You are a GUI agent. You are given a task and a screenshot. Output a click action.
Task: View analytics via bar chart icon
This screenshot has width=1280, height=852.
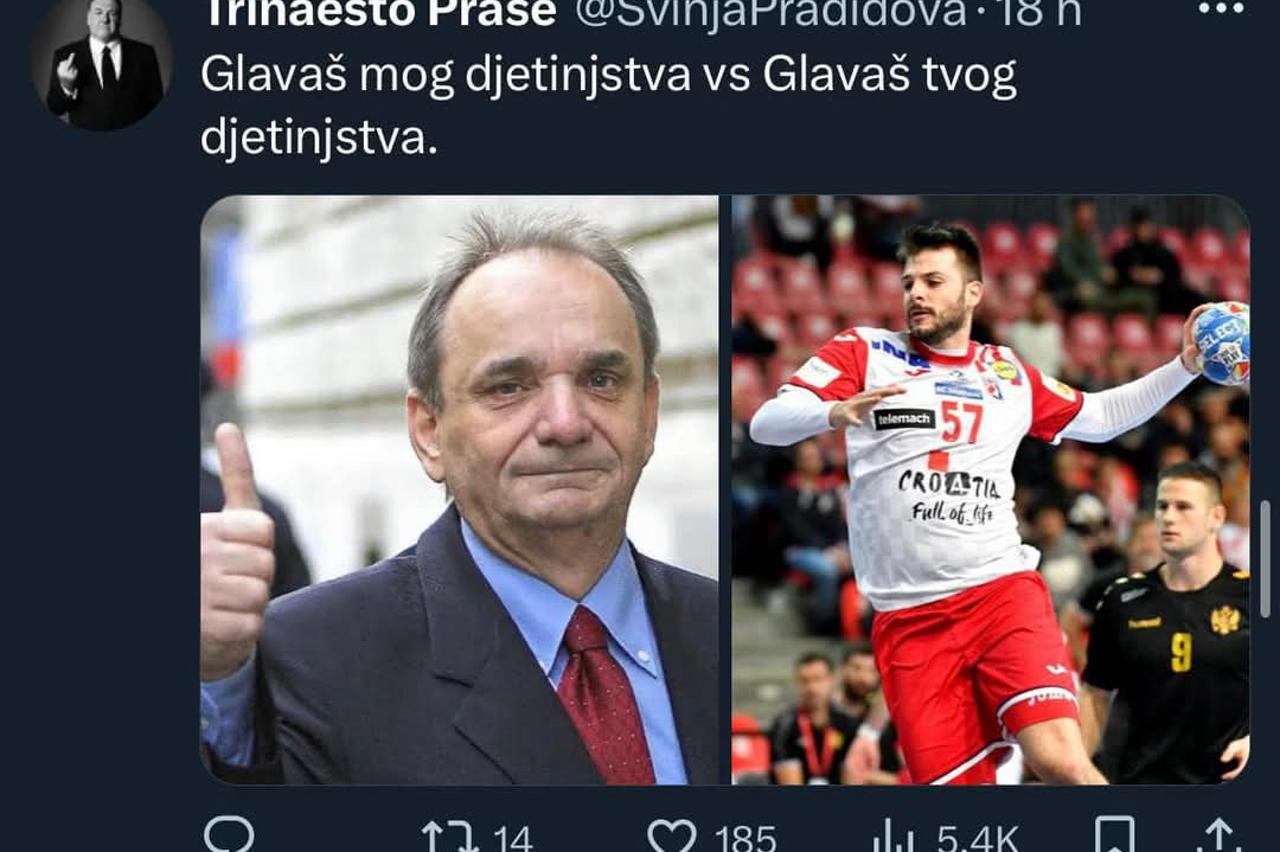tap(894, 837)
